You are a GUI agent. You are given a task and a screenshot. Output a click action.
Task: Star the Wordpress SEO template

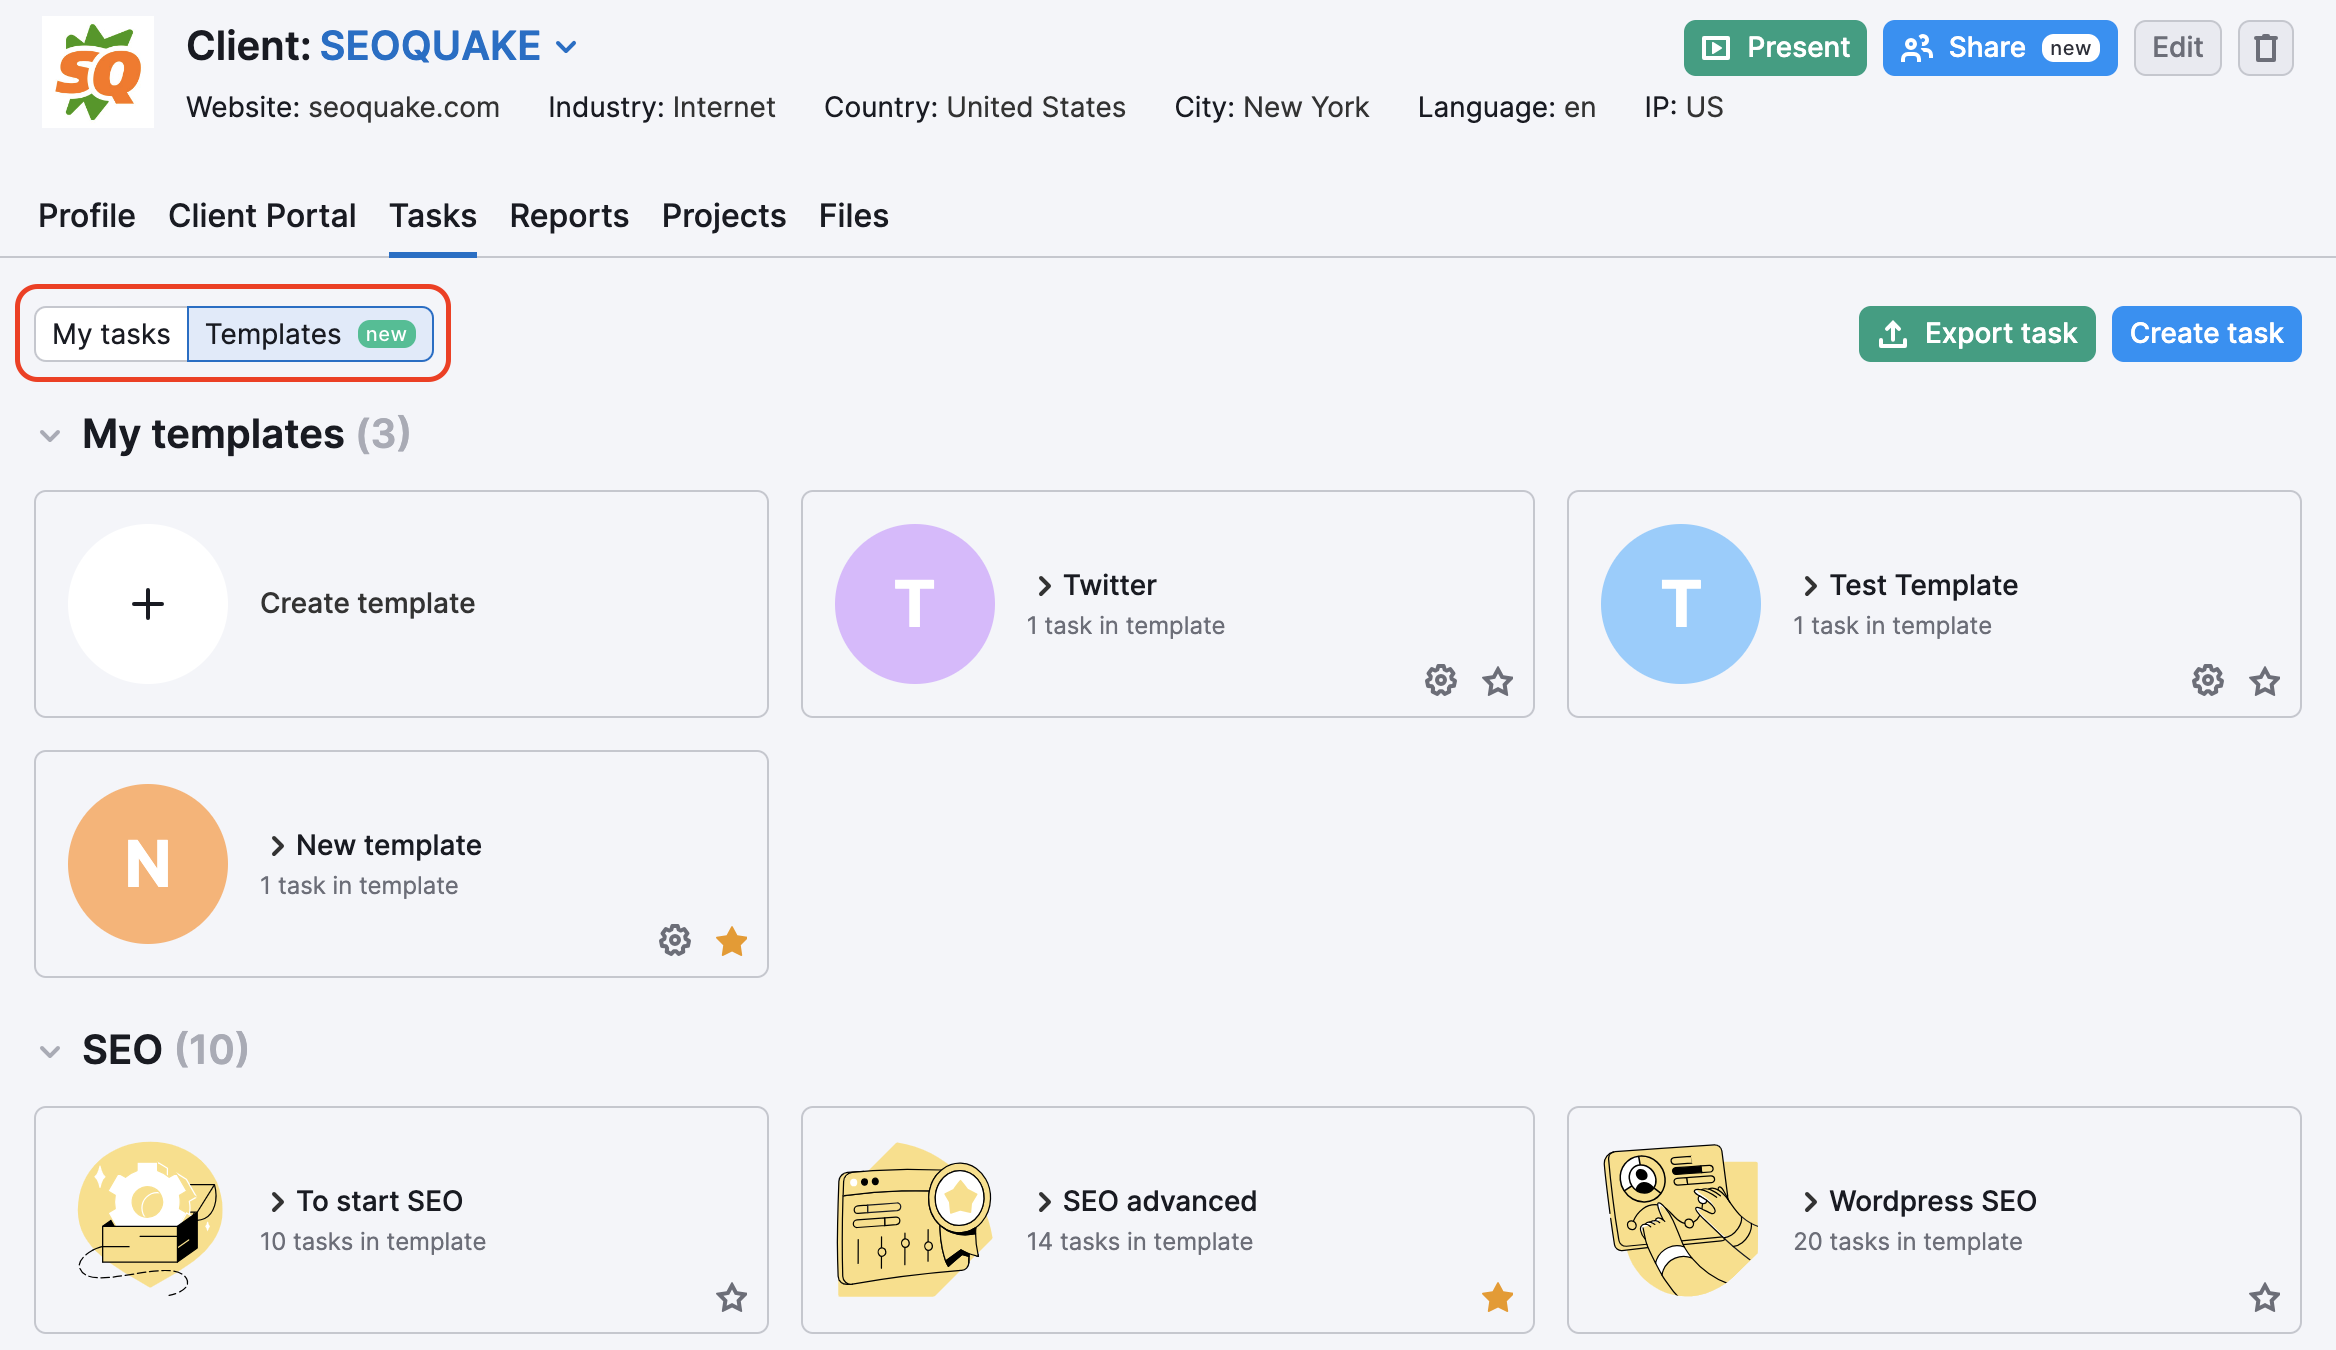pyautogui.click(x=2265, y=1297)
